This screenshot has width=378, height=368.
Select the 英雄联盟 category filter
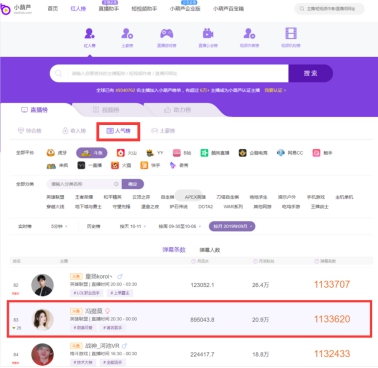[x=55, y=197]
